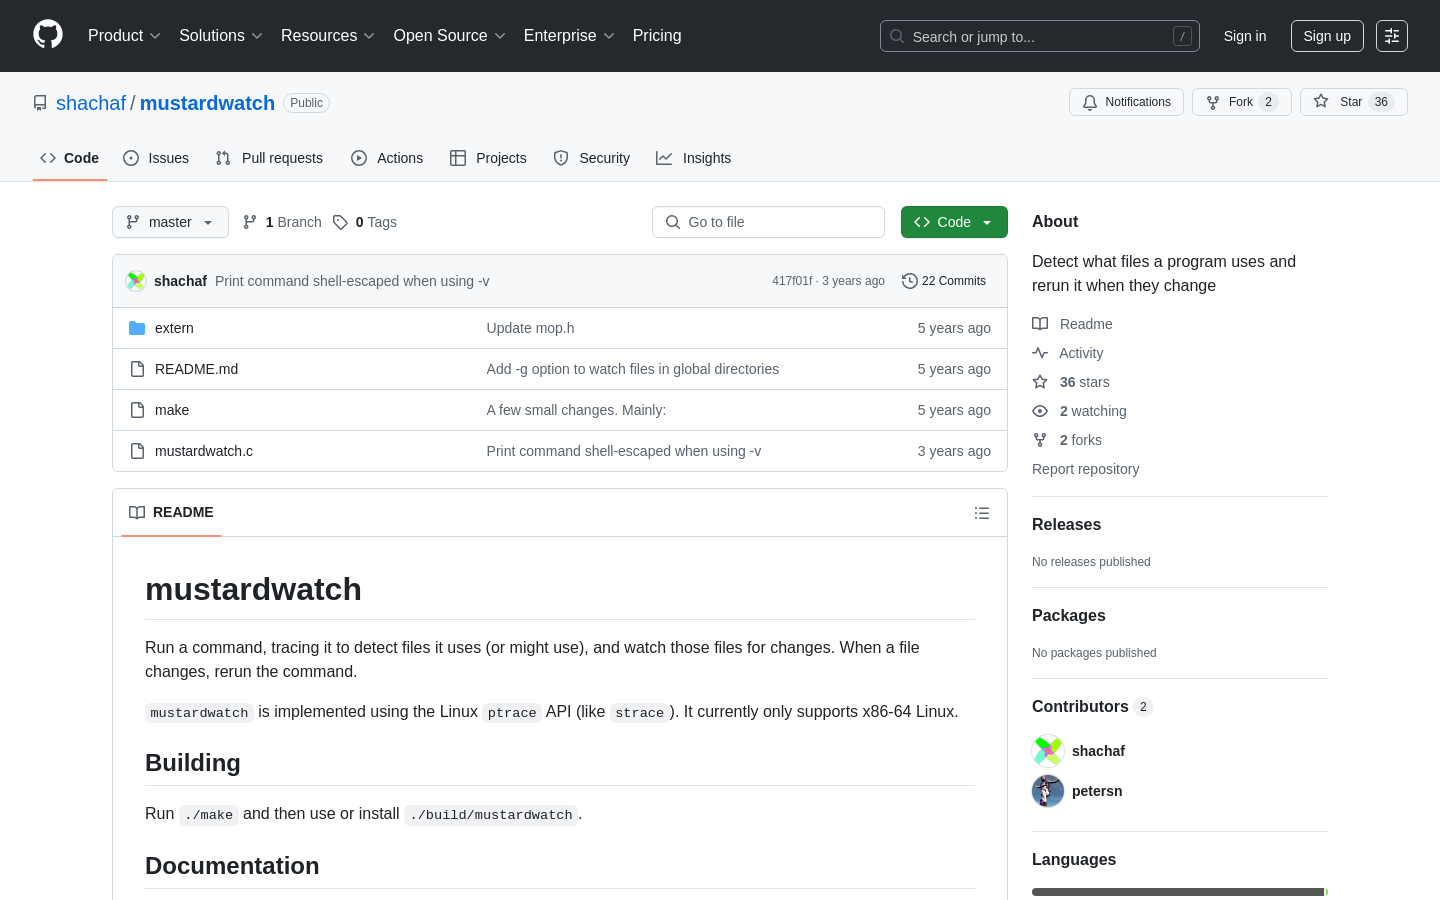Click the mustardwatch.c file icon
Screen dimensions: 1440x900
(137, 451)
